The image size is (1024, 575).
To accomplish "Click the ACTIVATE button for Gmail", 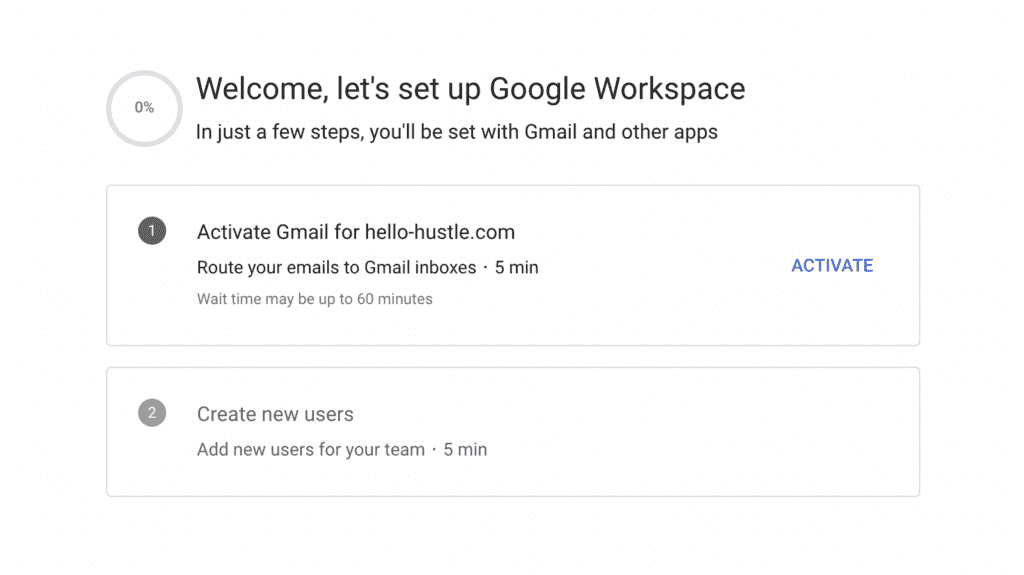I will click(832, 265).
